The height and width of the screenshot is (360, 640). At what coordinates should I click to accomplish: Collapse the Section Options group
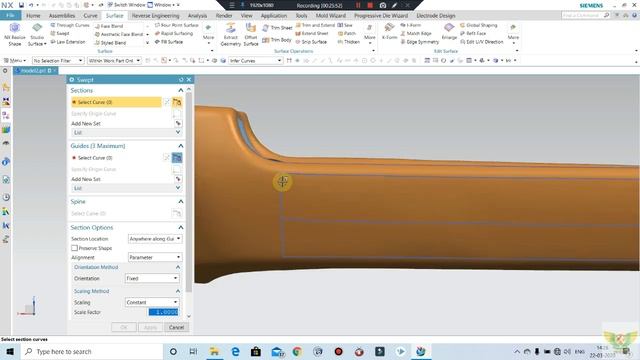coord(180,227)
